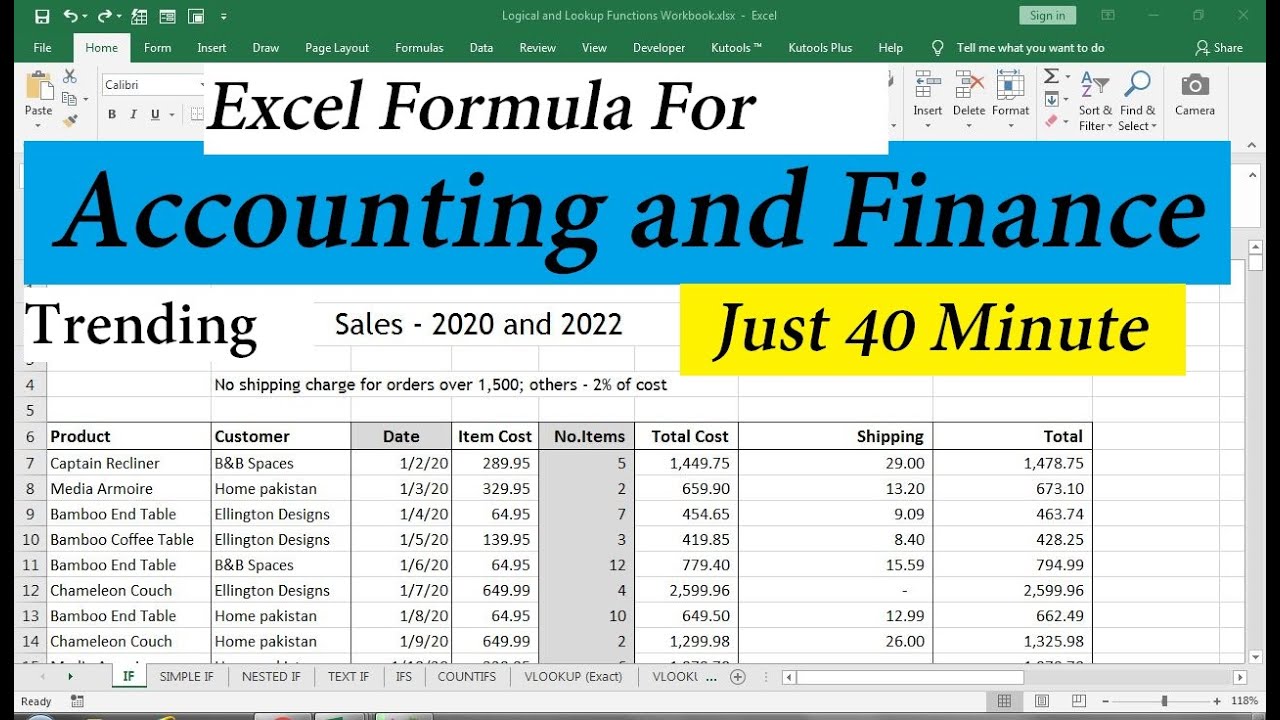Click the Clear eraser icon
Screen dimensions: 1280x720
pos(1051,121)
